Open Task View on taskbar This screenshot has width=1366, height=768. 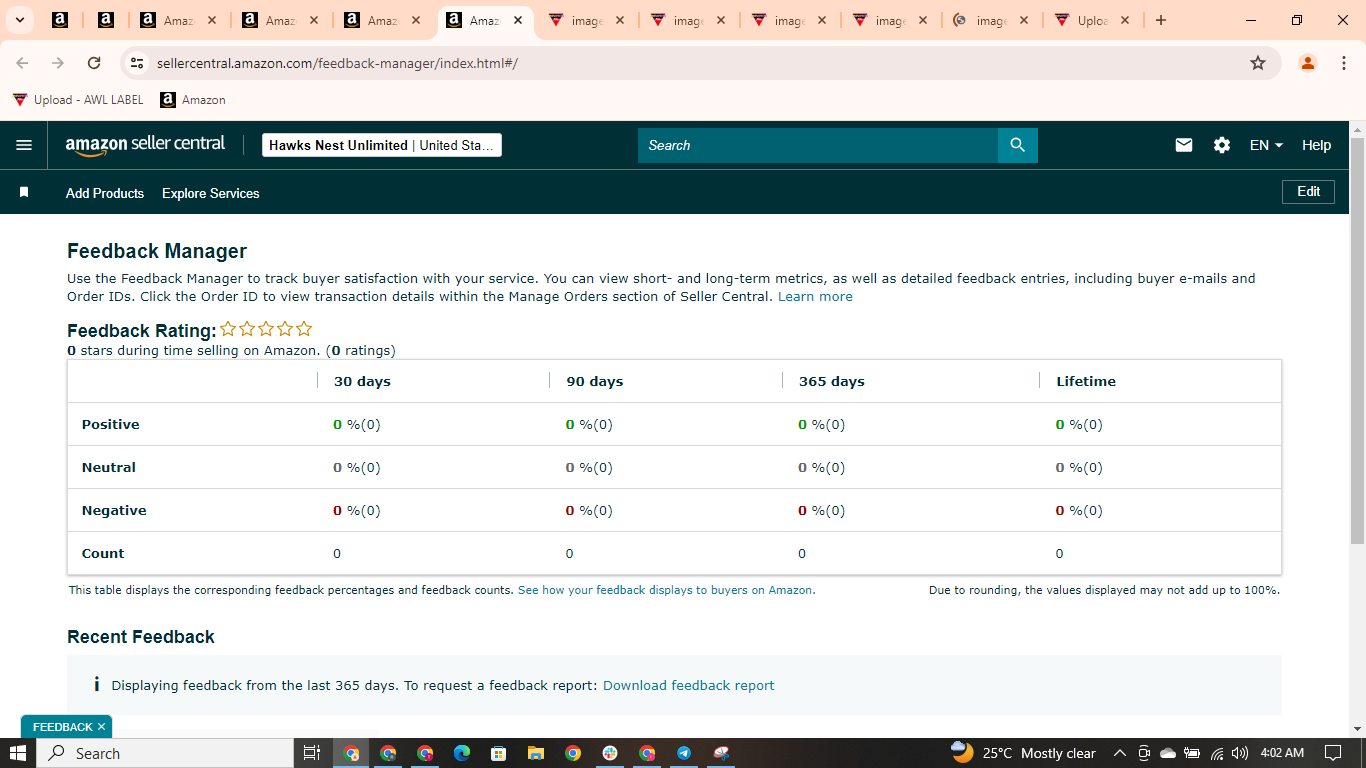pyautogui.click(x=311, y=753)
